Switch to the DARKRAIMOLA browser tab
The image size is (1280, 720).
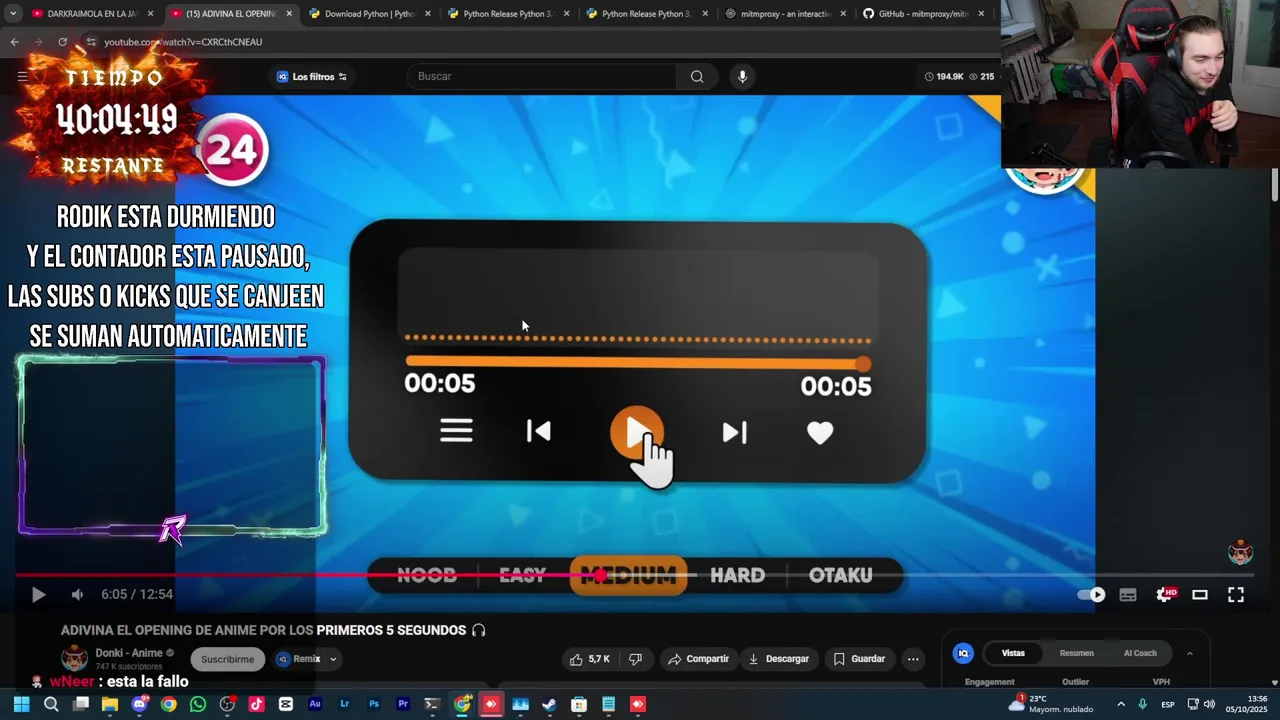click(x=92, y=14)
